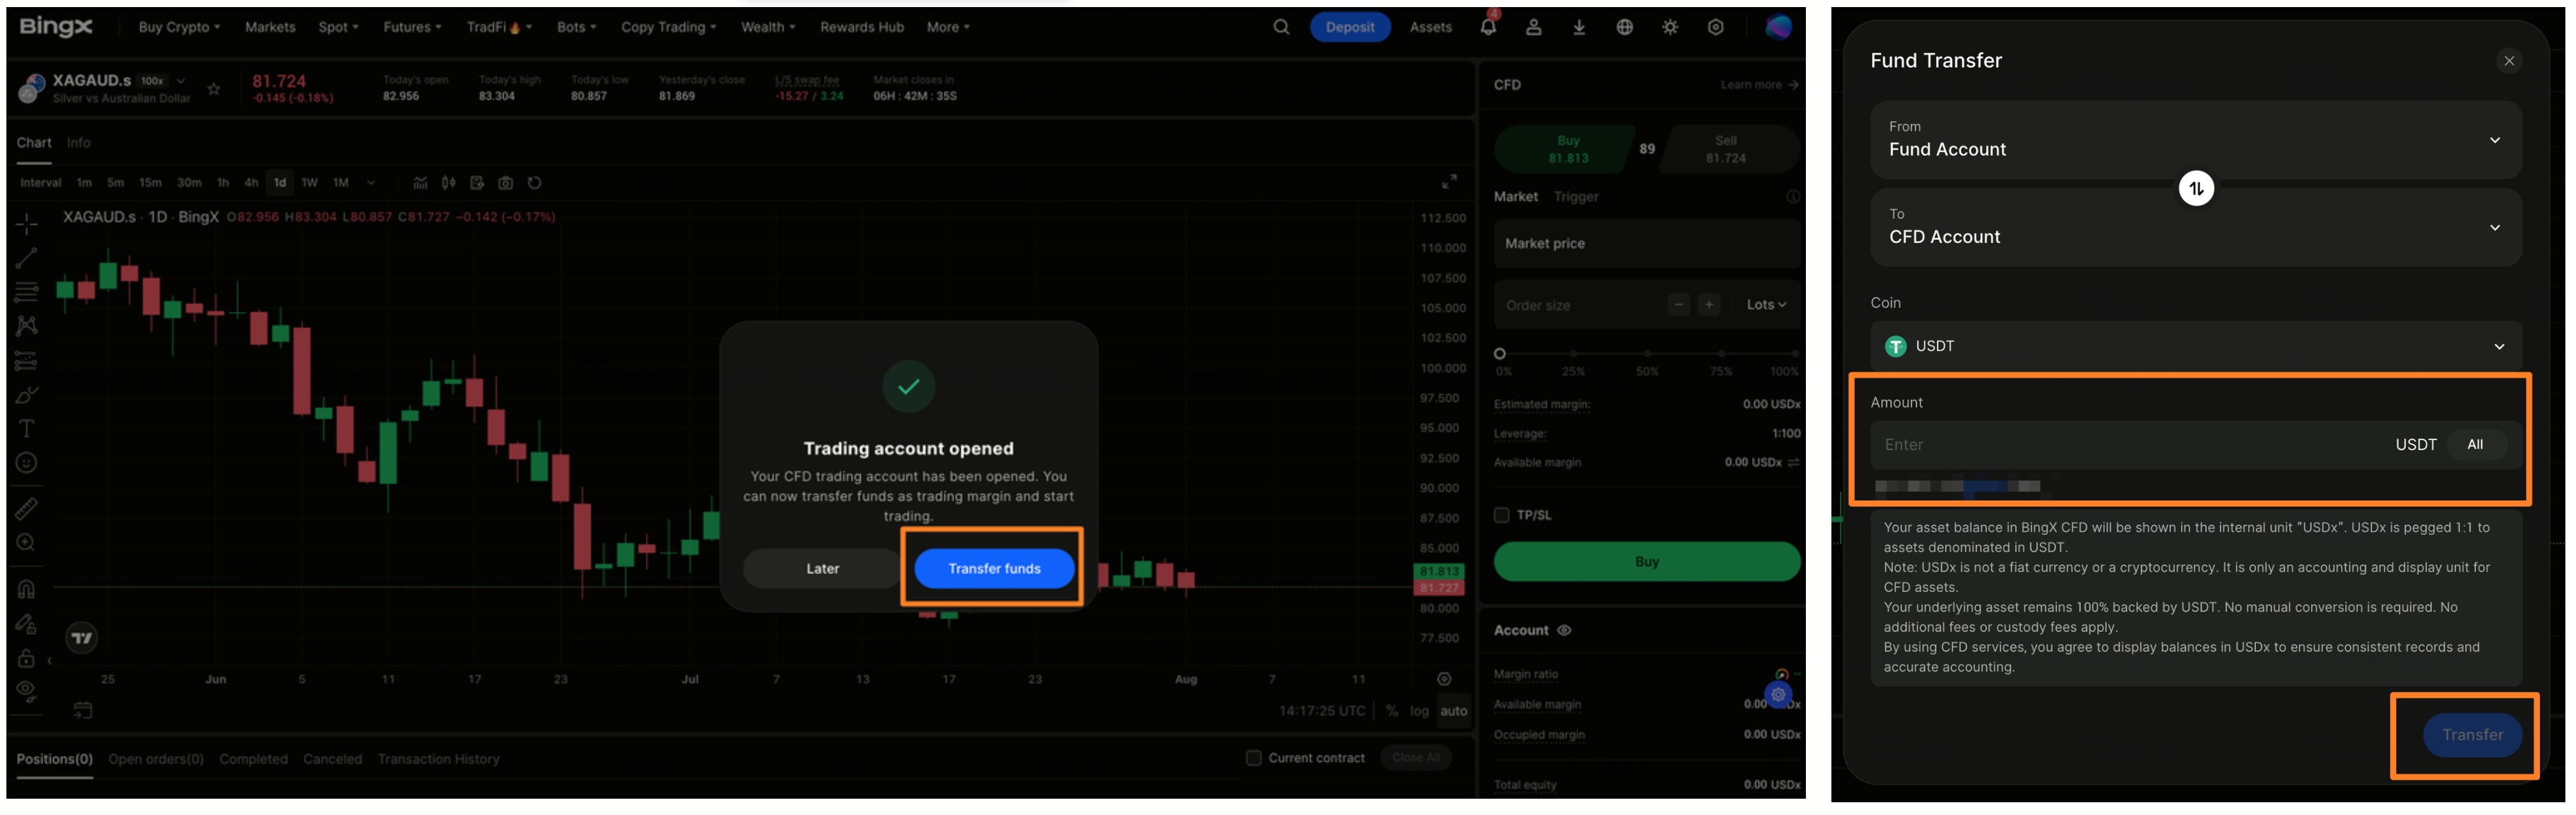Hide all drawings with the eye tool
This screenshot has width=2576, height=815.
tap(27, 692)
